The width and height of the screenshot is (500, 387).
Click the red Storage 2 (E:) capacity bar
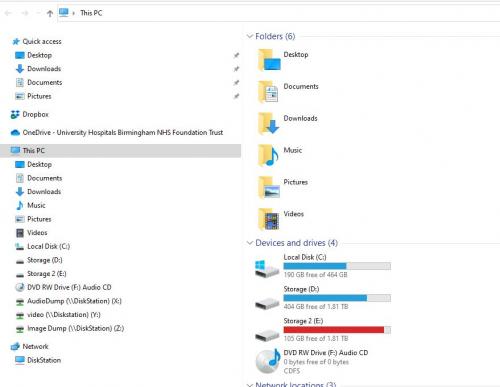(x=337, y=330)
